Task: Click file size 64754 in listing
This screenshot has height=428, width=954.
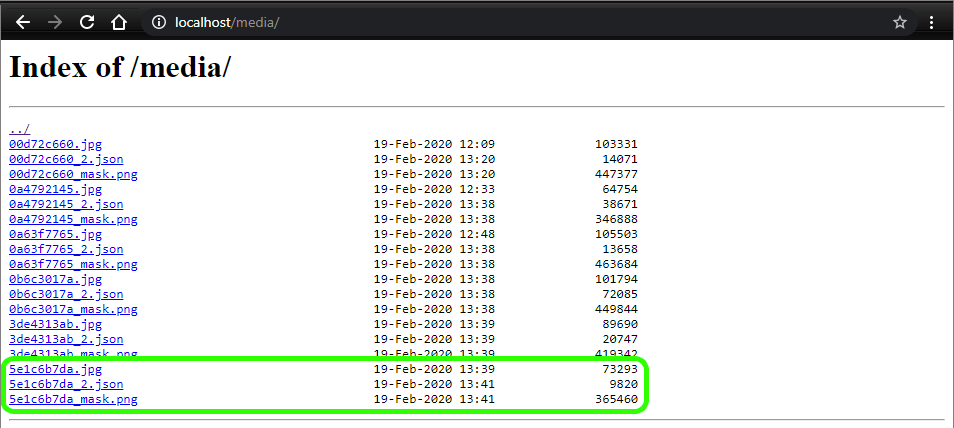Action: 620,189
